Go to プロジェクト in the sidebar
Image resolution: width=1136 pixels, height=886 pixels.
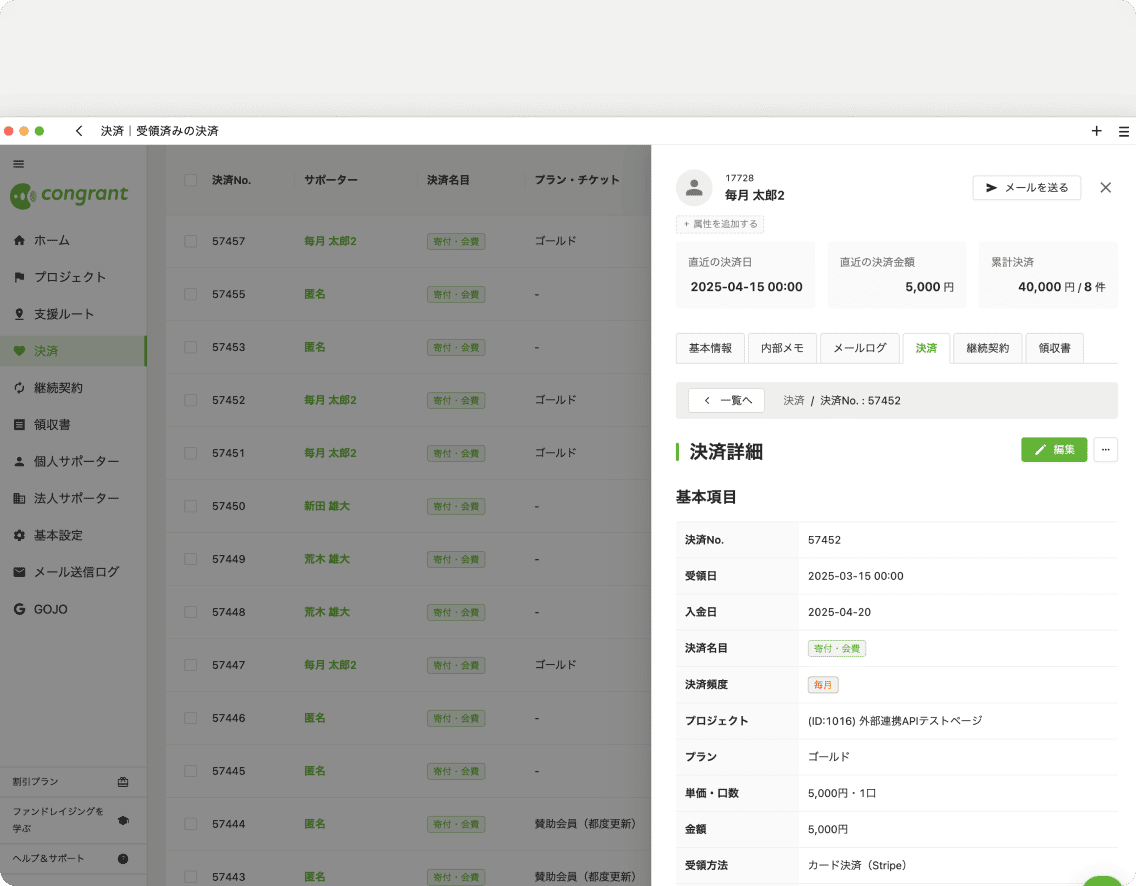69,277
